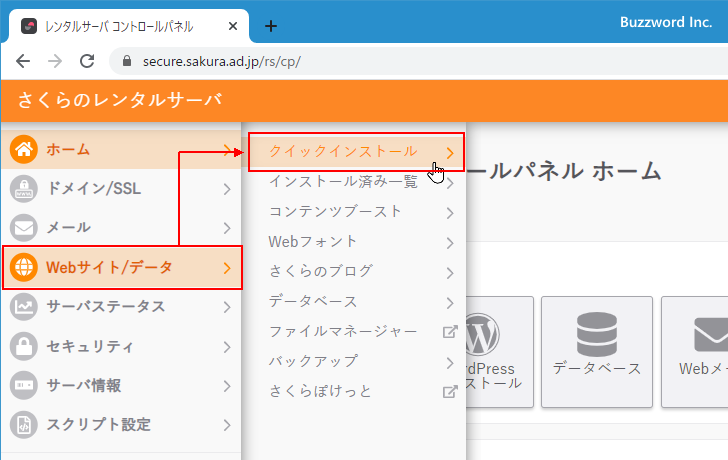This screenshot has width=728, height=460.
Task: Close the レンタルサーバ コントロールパネル tab
Action: pos(233,26)
